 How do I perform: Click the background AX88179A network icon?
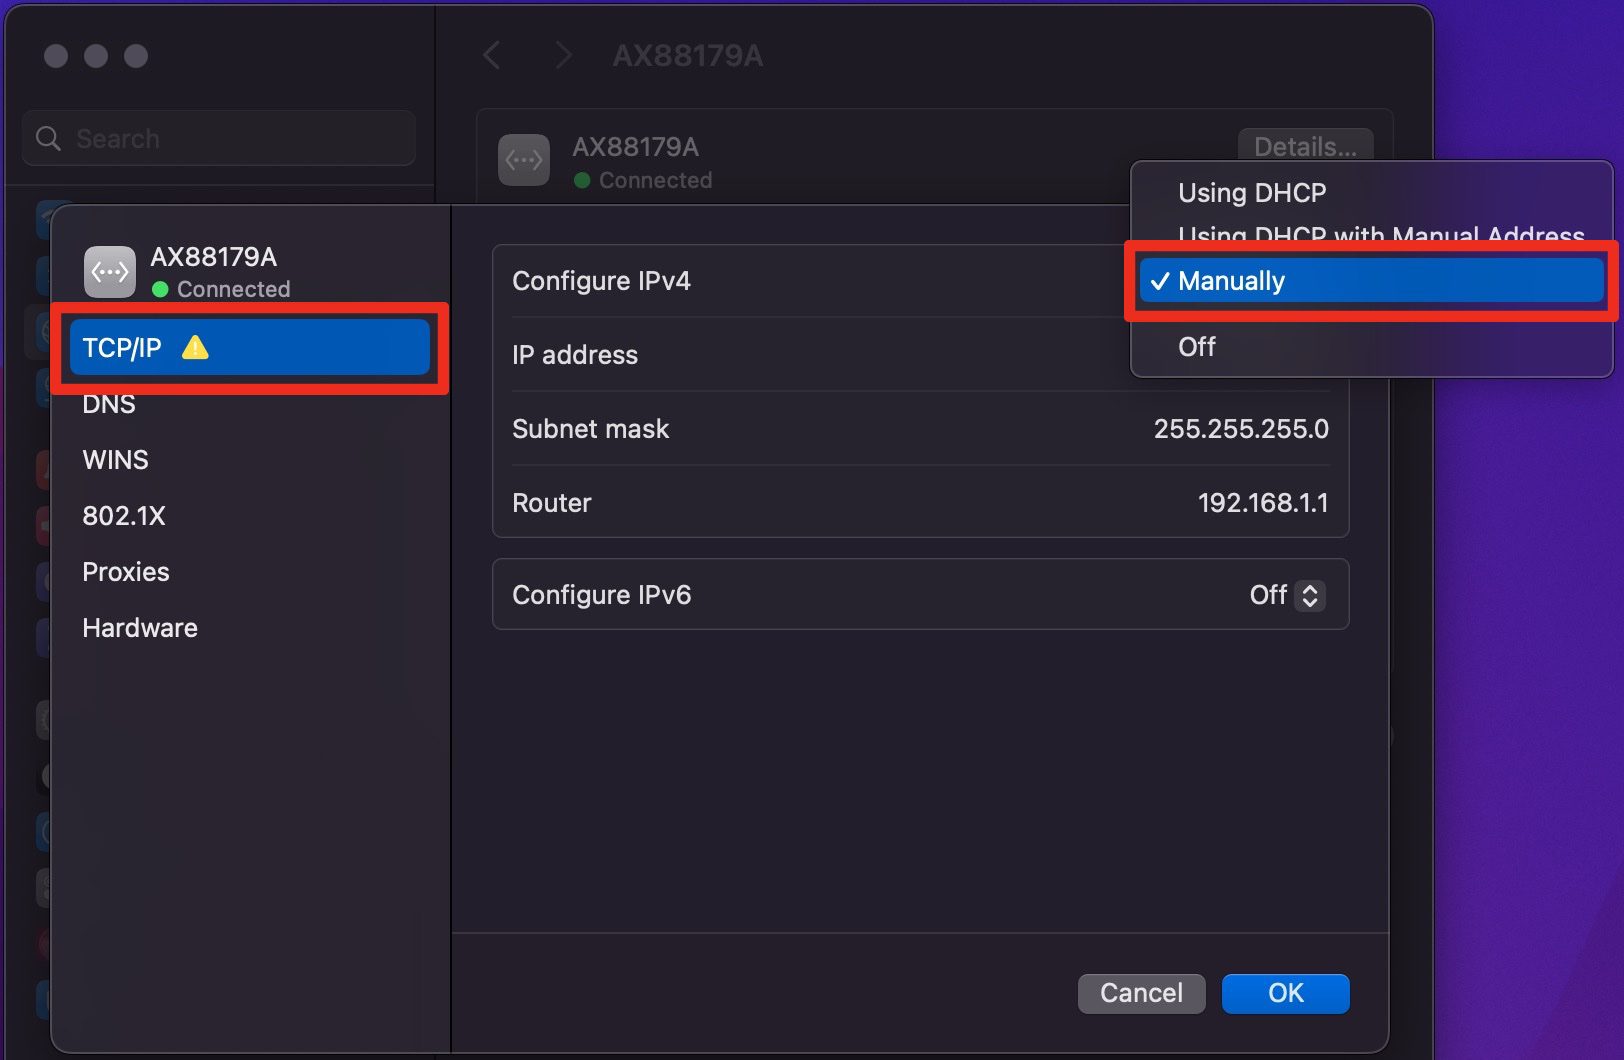click(524, 160)
